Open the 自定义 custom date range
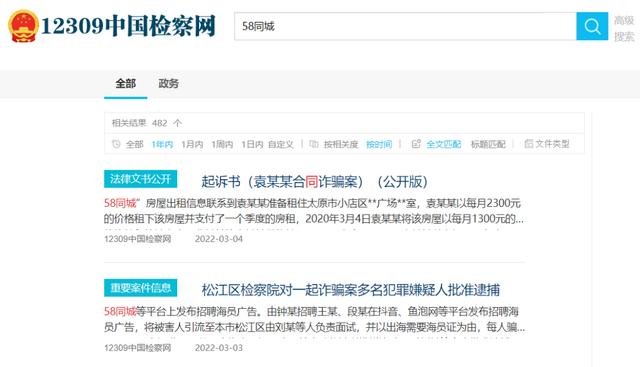The height and width of the screenshot is (367, 640). pos(280,144)
